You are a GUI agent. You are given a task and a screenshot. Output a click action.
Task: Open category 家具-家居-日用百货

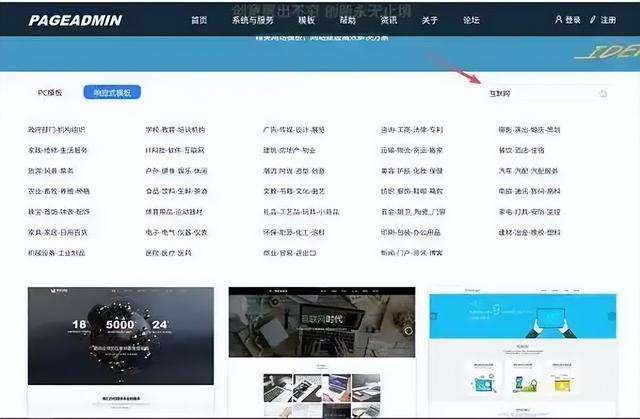point(58,233)
